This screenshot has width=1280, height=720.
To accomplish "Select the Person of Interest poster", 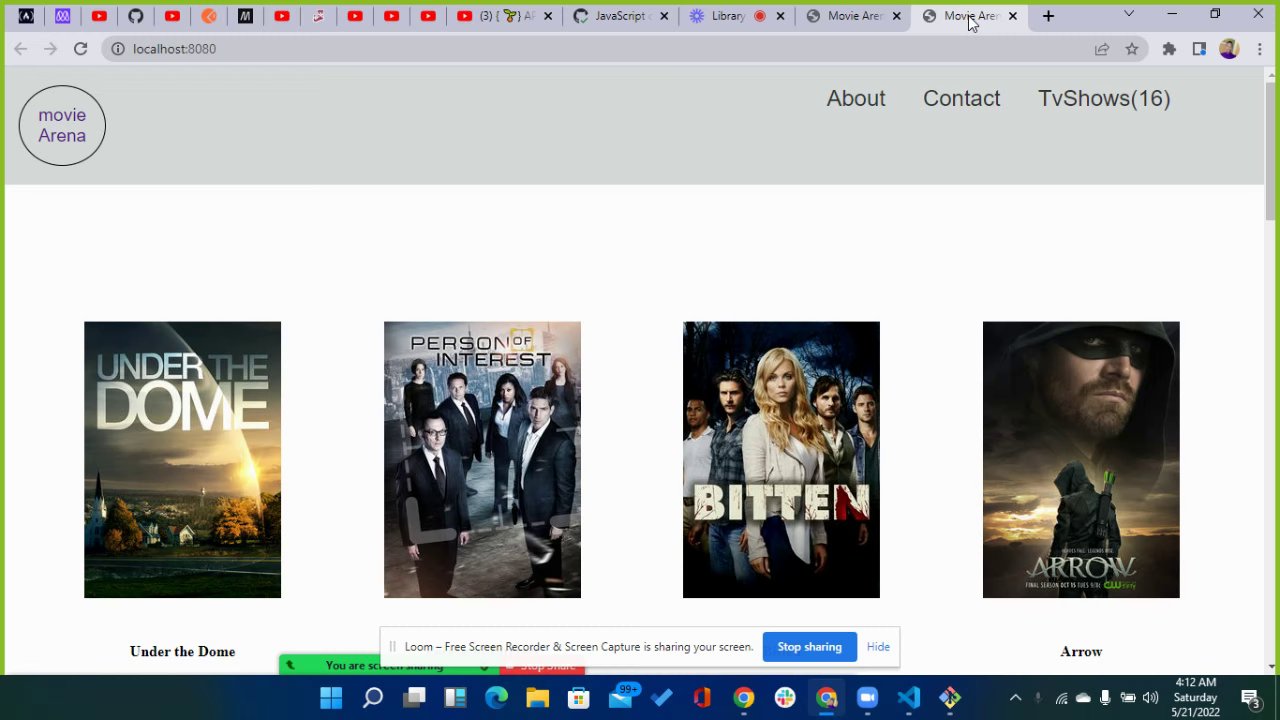I will (x=482, y=460).
